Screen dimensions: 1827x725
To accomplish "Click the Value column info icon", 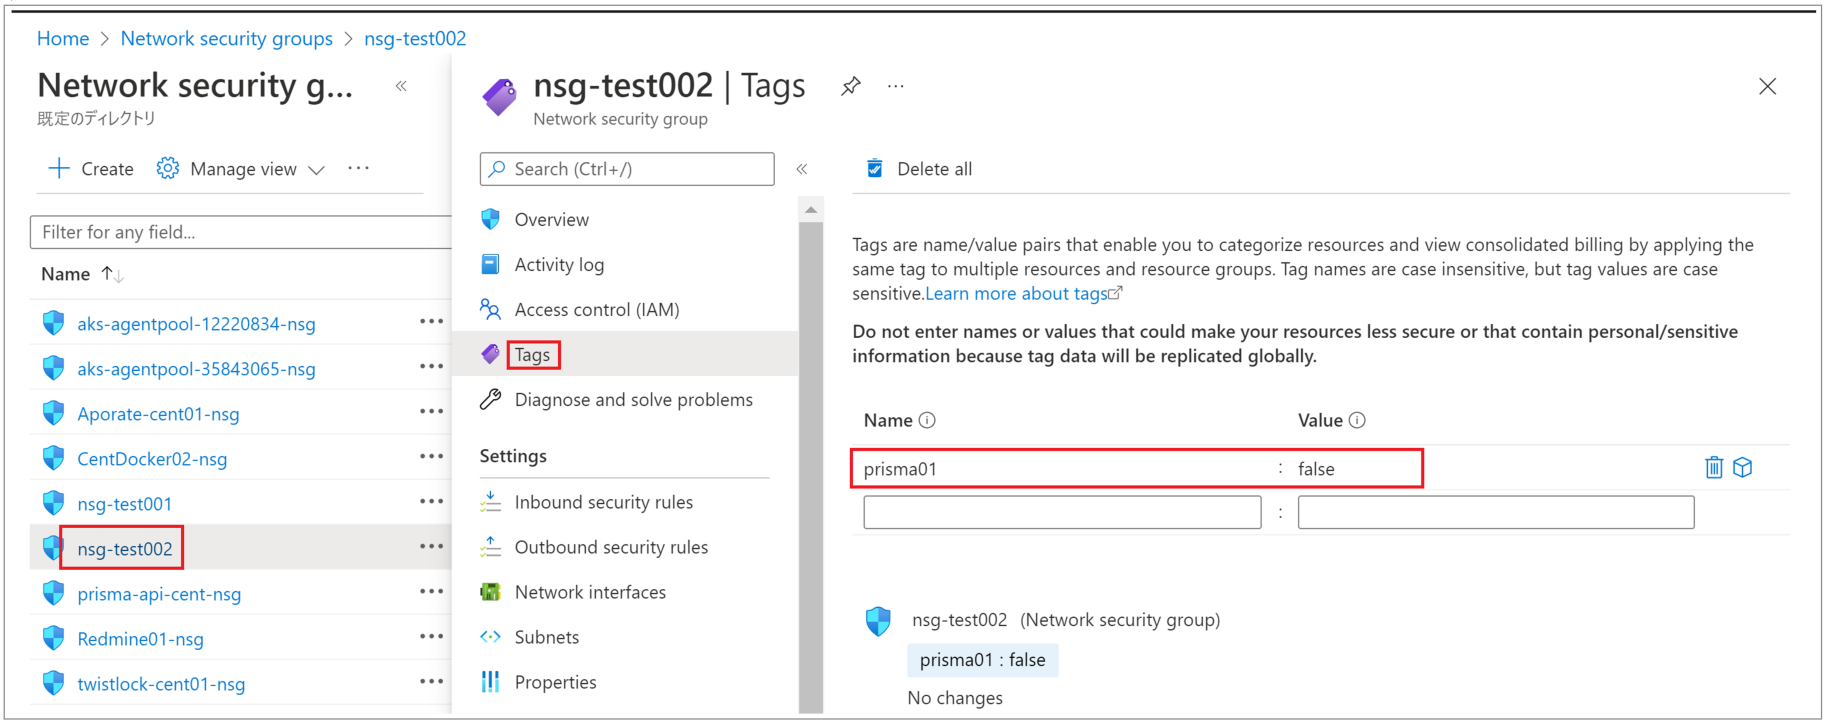I will [1357, 421].
